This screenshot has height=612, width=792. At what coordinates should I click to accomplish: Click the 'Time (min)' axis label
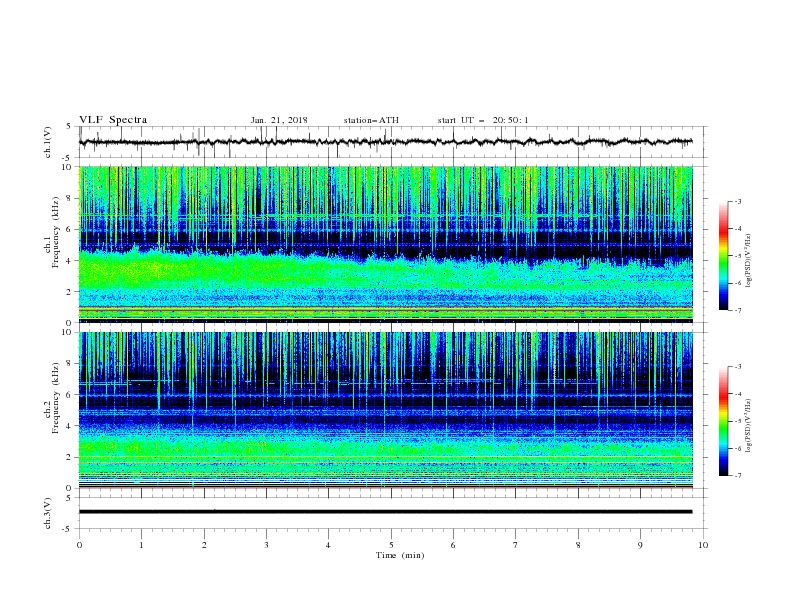click(400, 555)
